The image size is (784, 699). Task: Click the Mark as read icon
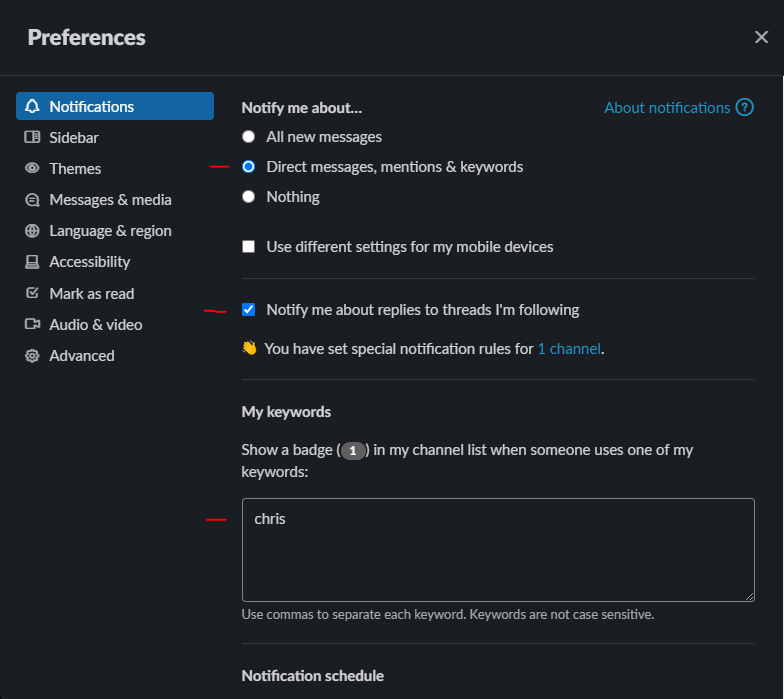pyautogui.click(x=32, y=294)
